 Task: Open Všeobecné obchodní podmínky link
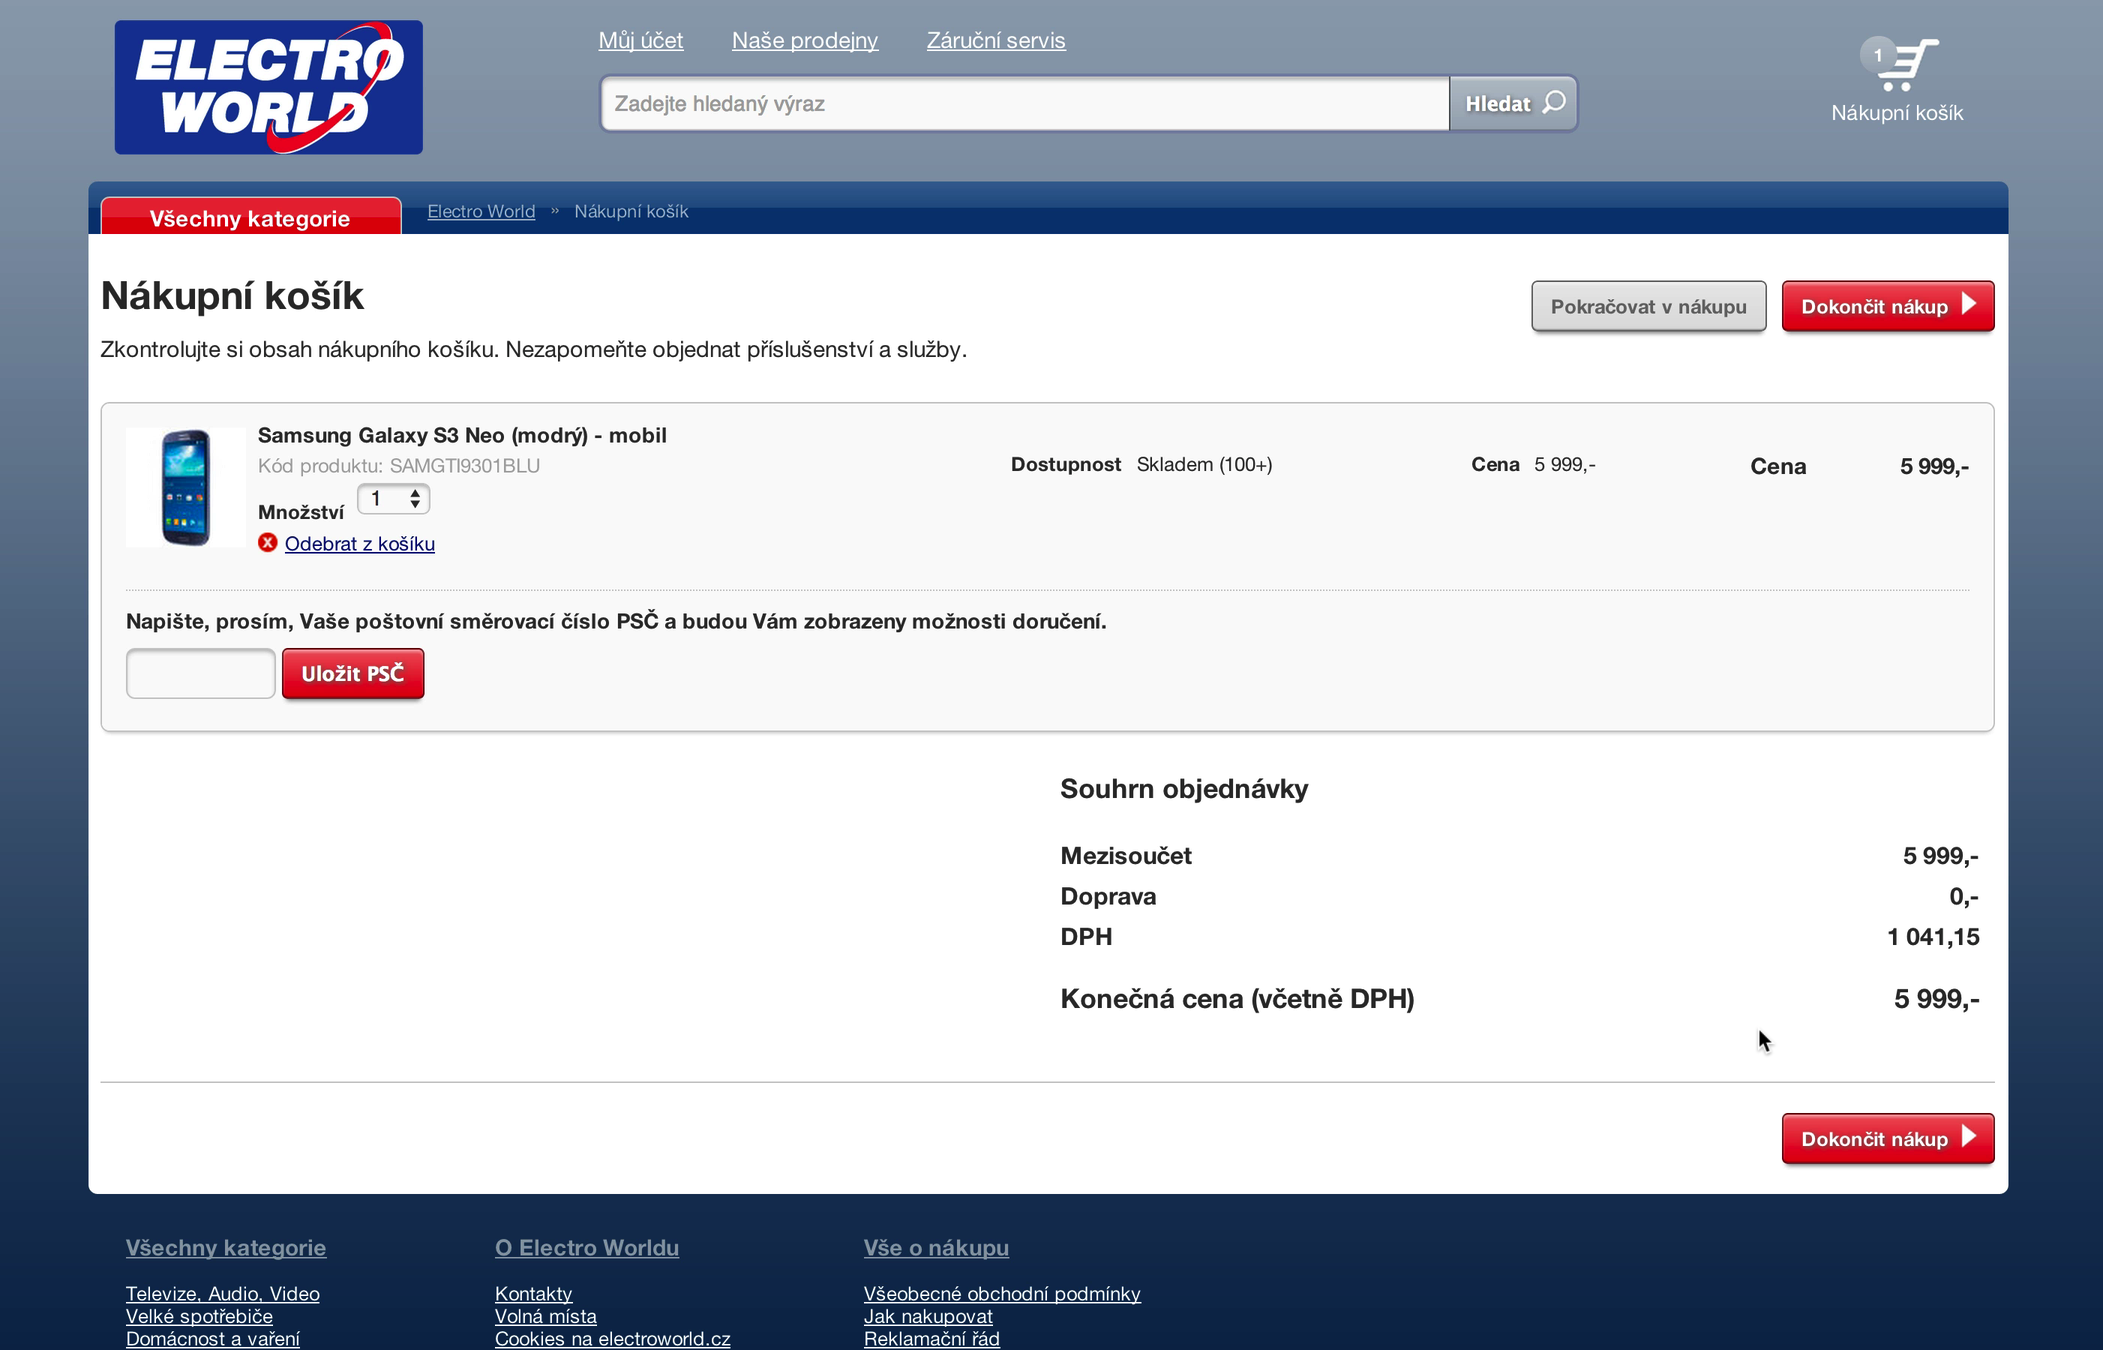point(1002,1294)
